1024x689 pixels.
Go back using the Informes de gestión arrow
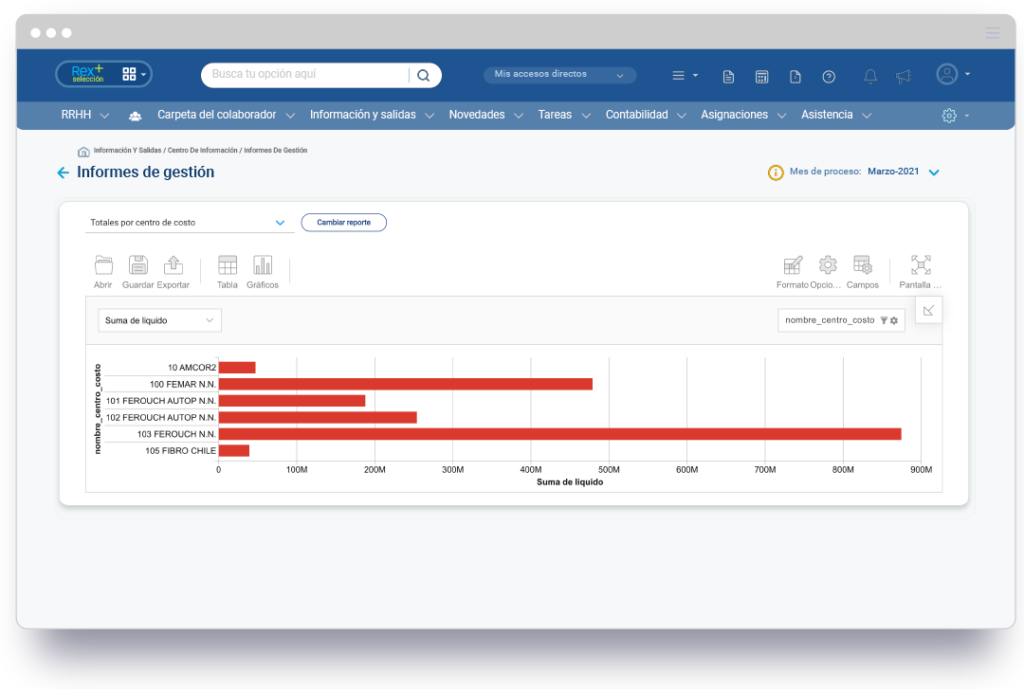(x=62, y=172)
